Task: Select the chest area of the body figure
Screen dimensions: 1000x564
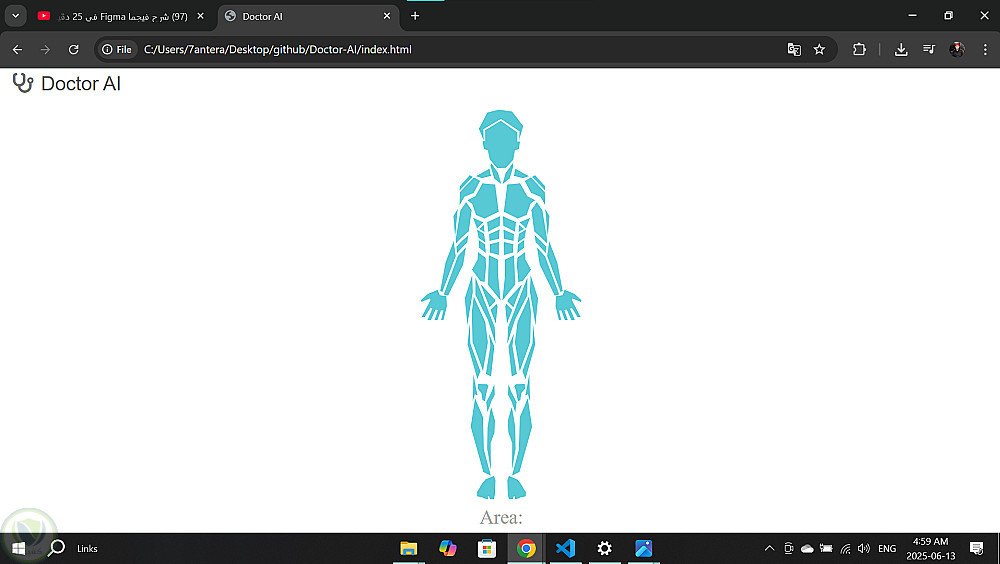Action: tap(501, 198)
